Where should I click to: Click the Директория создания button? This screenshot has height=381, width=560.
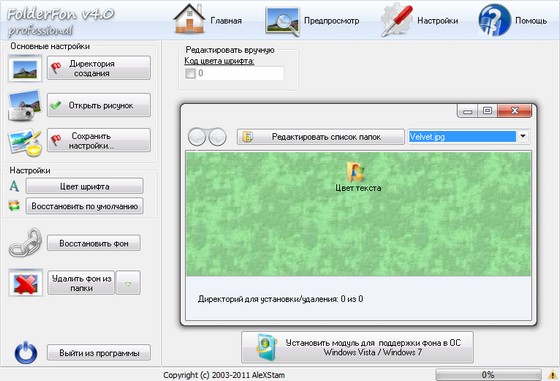[99, 68]
